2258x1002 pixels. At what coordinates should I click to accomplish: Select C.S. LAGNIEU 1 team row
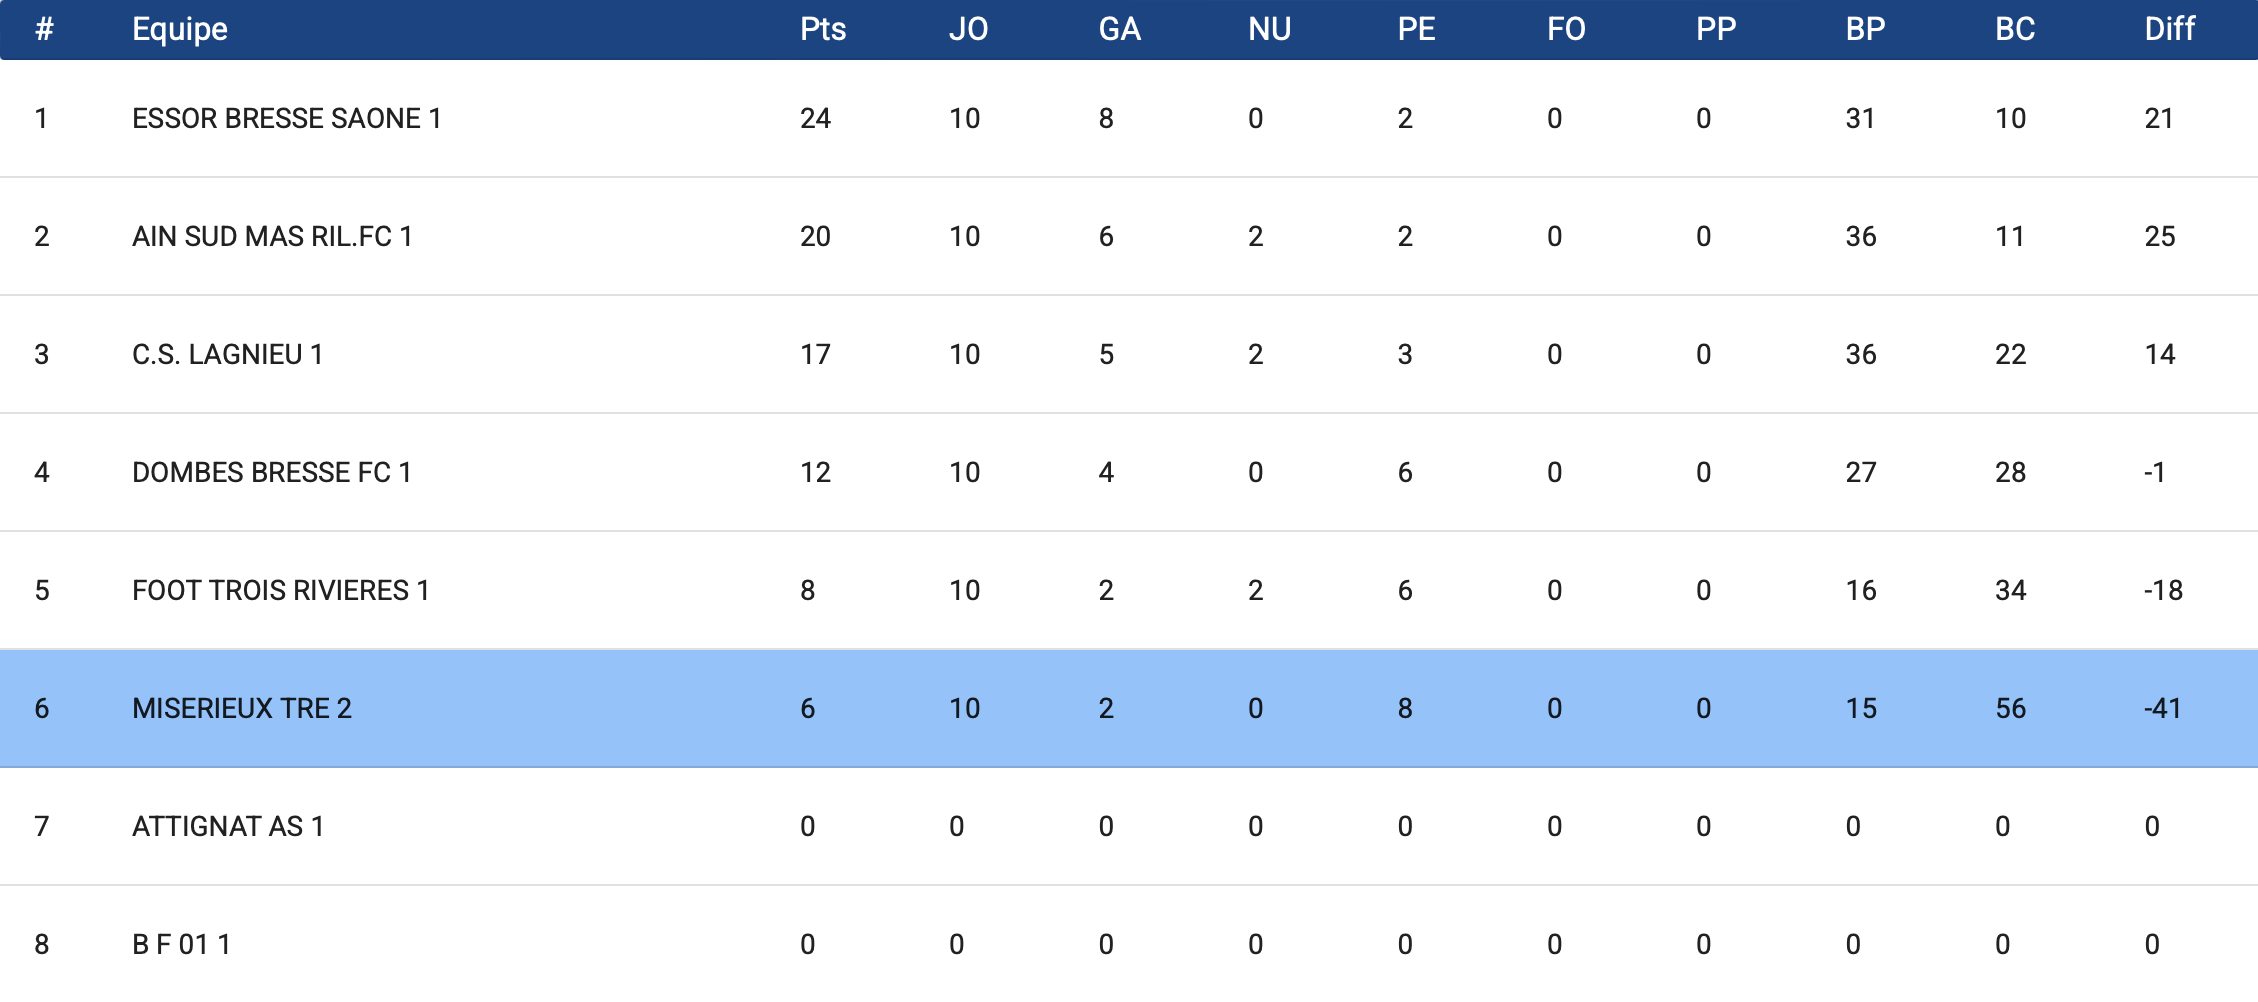[1129, 355]
